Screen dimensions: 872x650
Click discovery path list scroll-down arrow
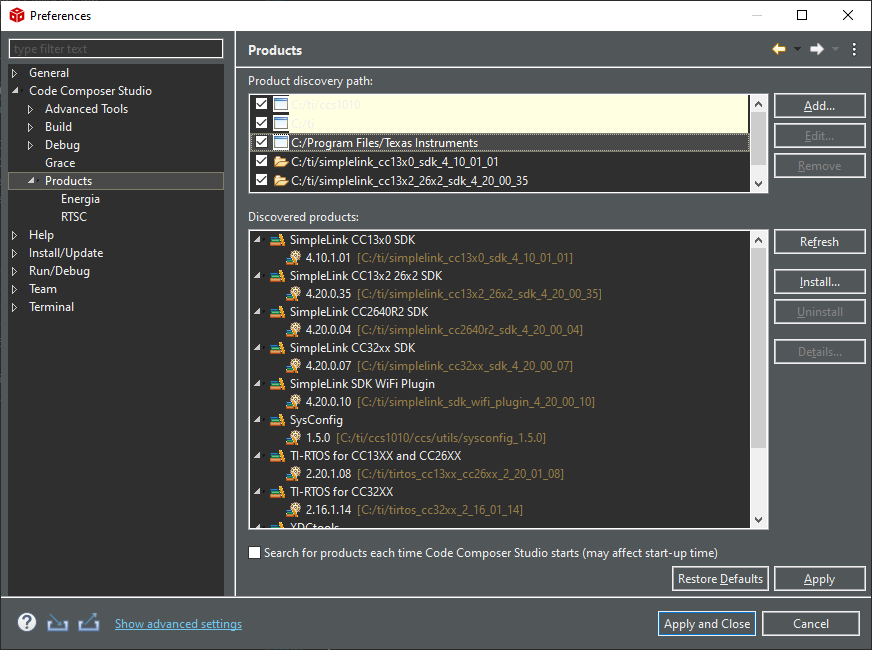coord(759,183)
